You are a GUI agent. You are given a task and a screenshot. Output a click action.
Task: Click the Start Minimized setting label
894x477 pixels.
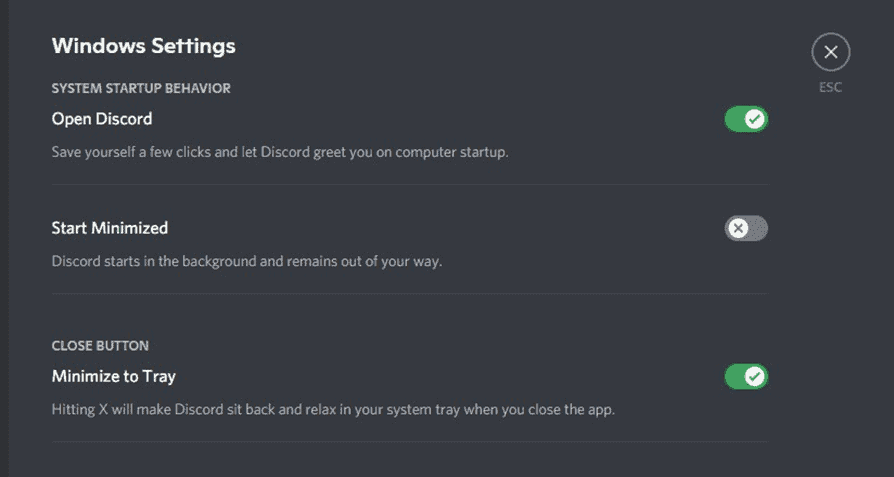click(x=110, y=228)
